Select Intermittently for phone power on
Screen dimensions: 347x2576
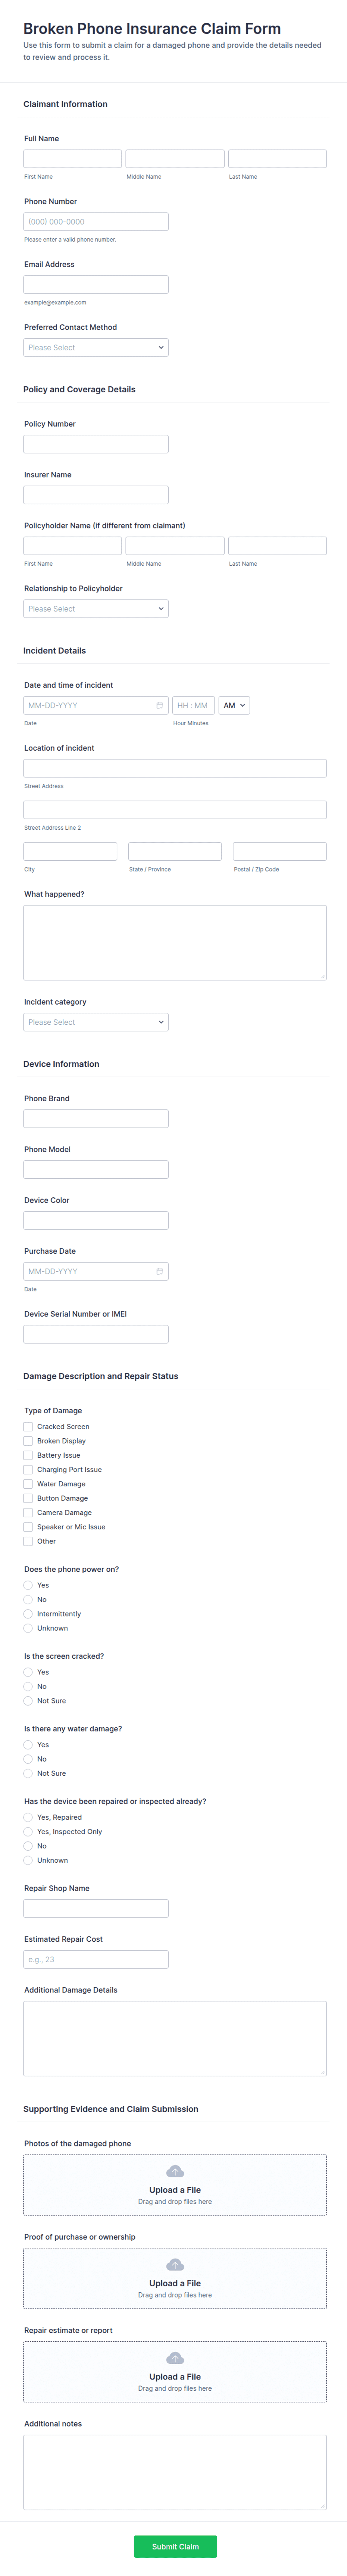click(x=28, y=1614)
